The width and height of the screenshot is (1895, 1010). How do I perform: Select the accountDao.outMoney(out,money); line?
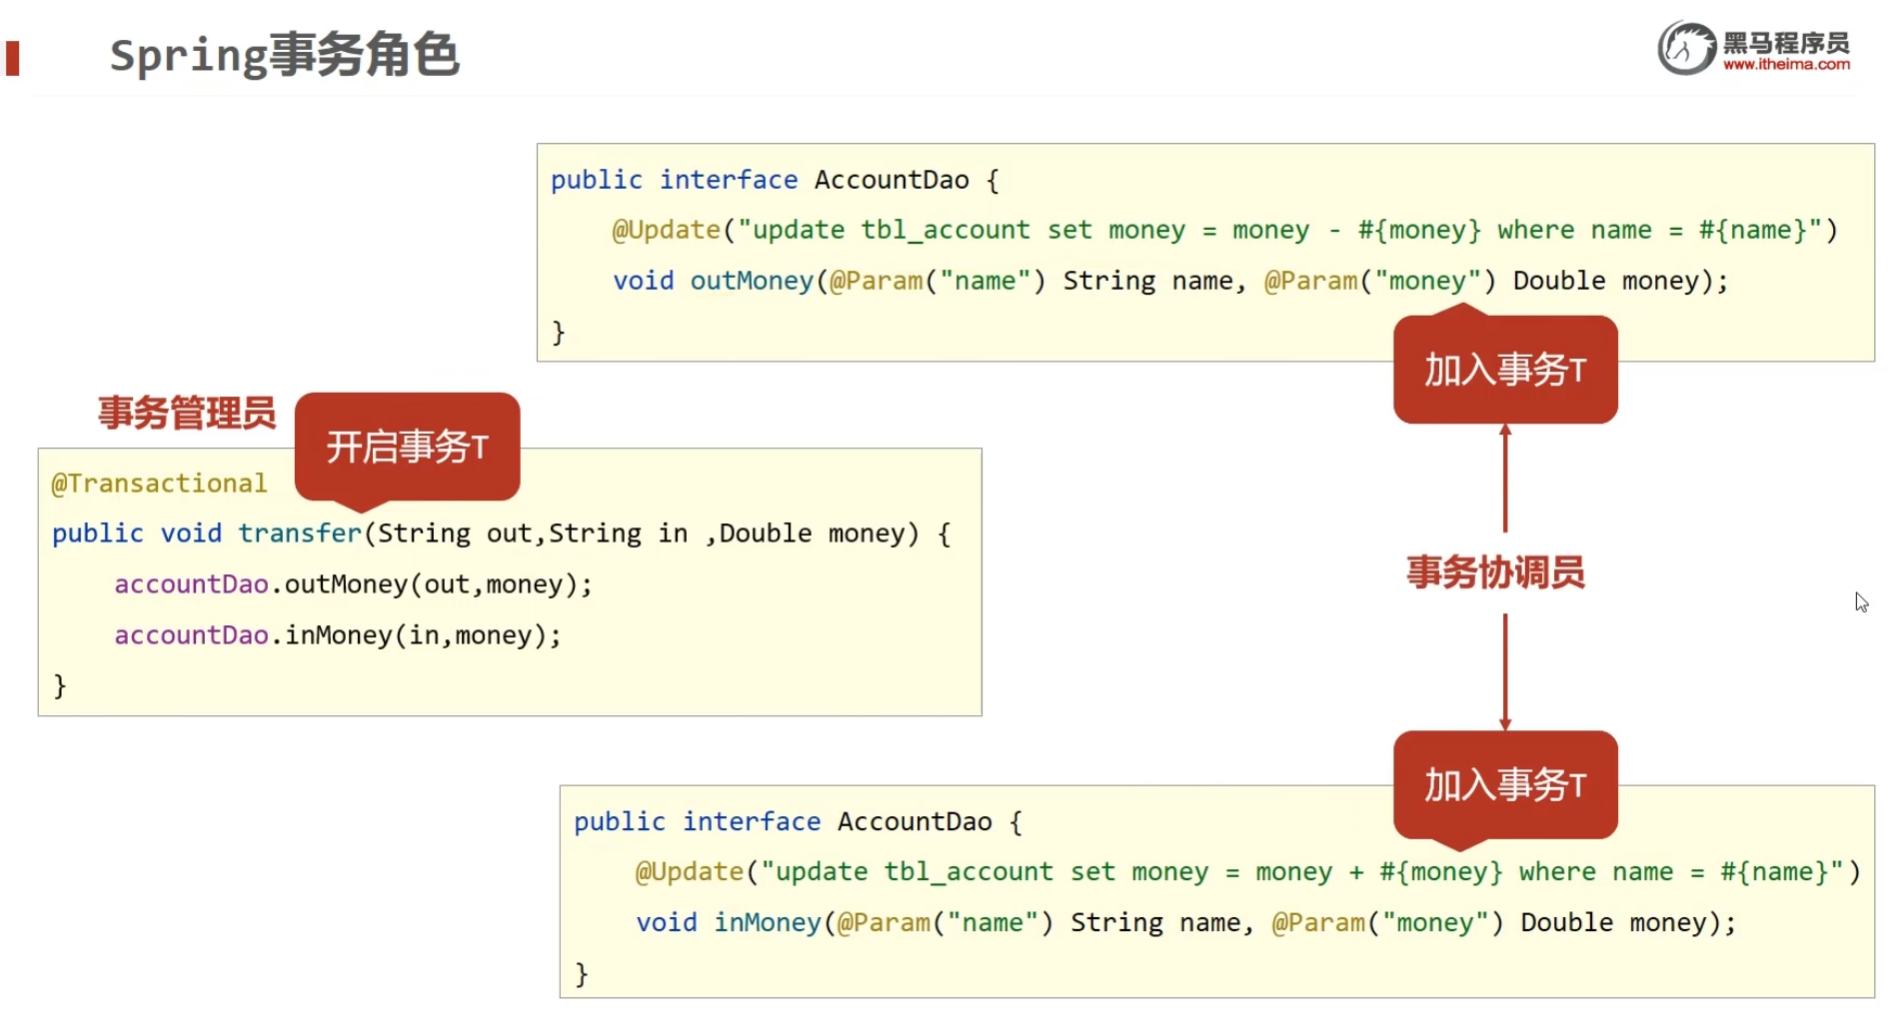click(353, 584)
